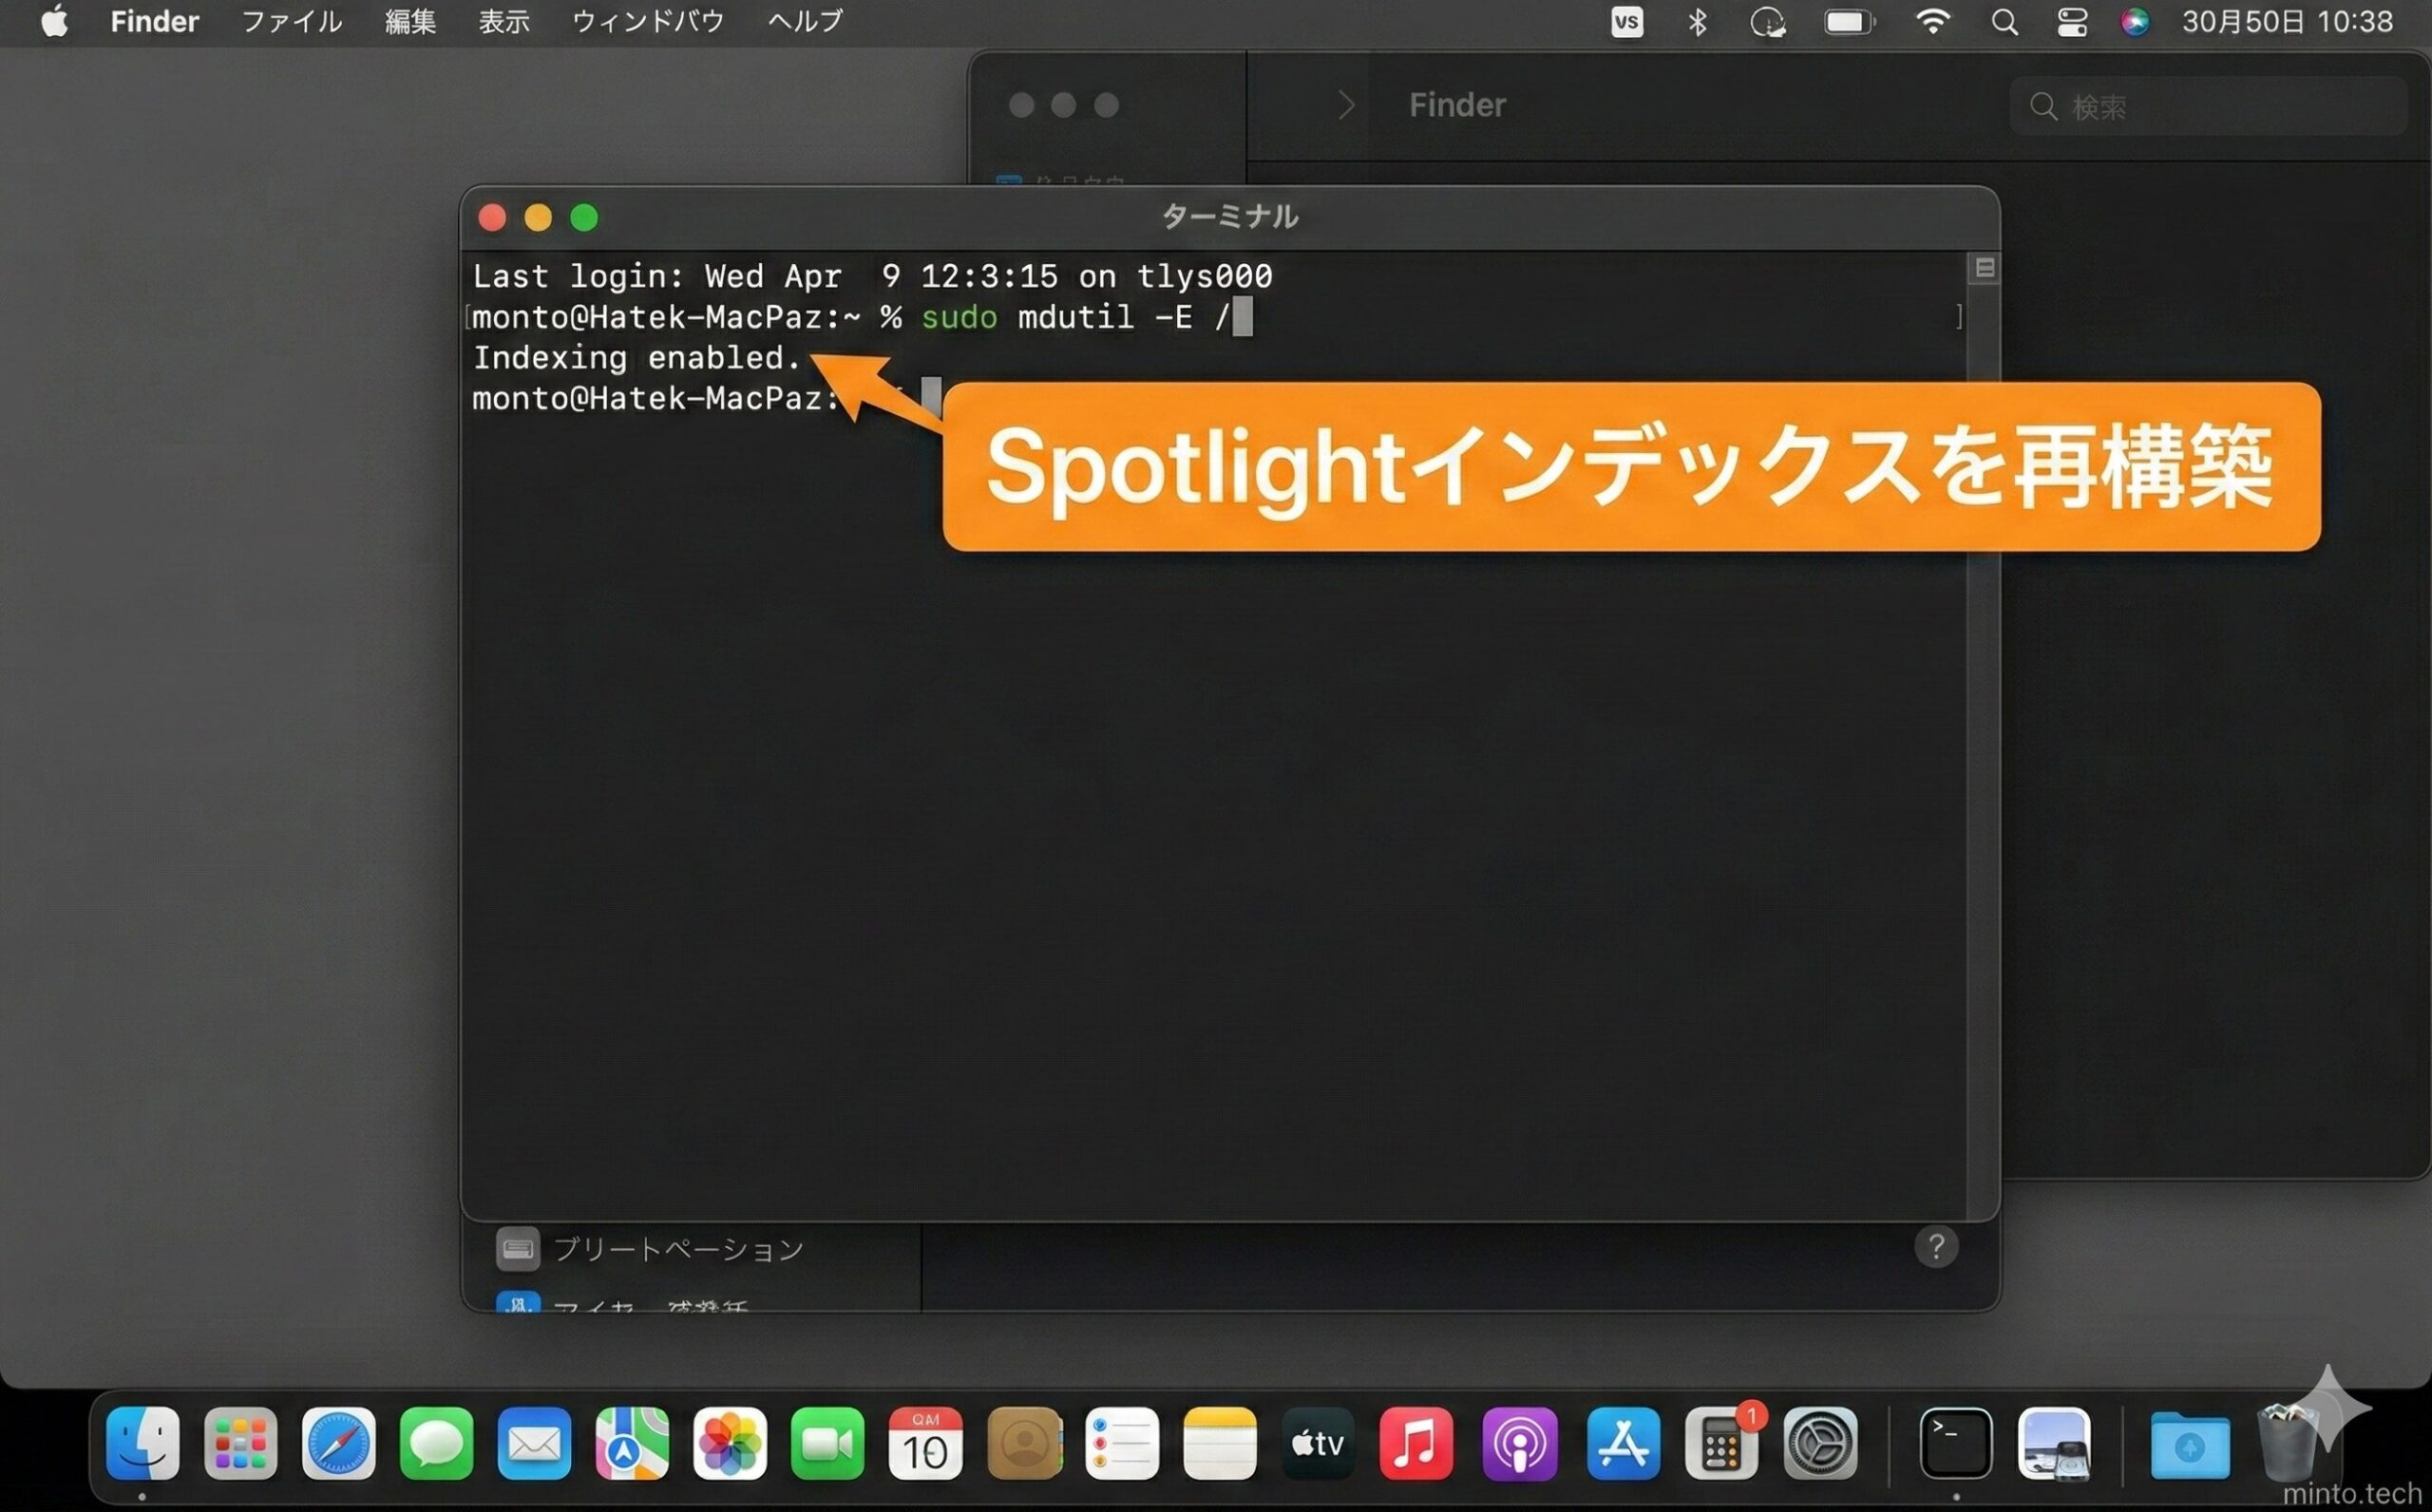
Task: Open the Maps app from the Dock
Action: tap(631, 1445)
